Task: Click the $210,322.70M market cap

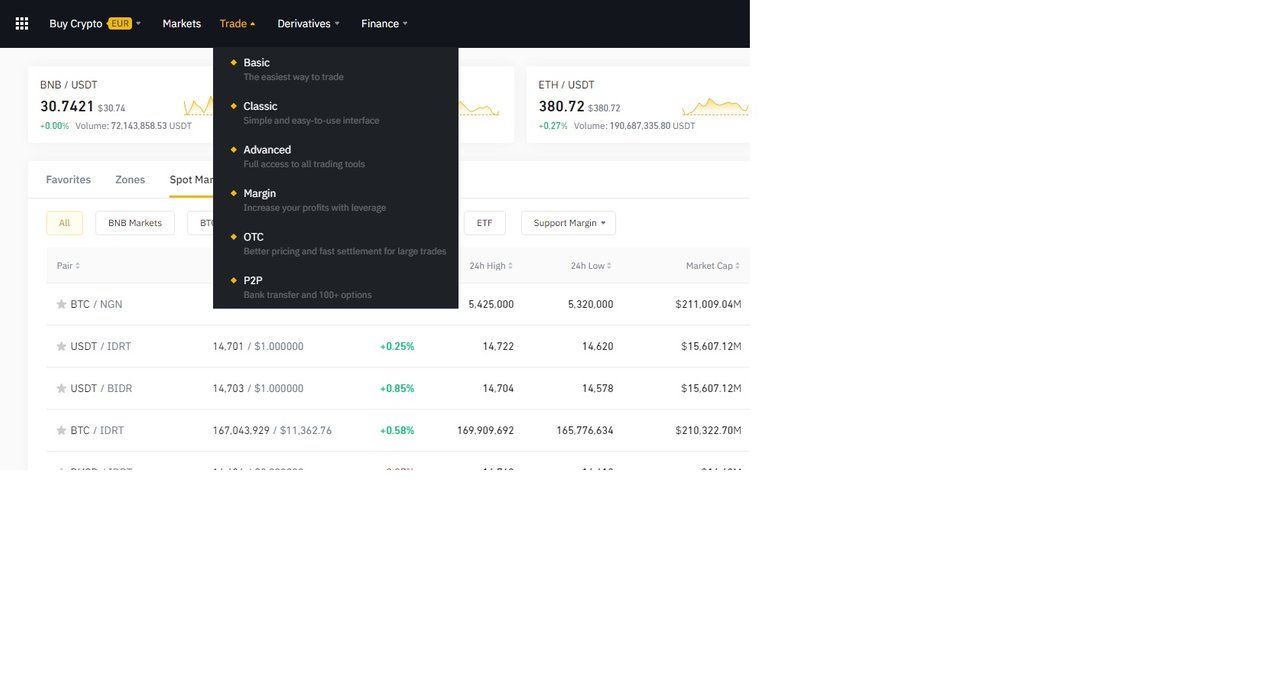Action: coord(708,430)
